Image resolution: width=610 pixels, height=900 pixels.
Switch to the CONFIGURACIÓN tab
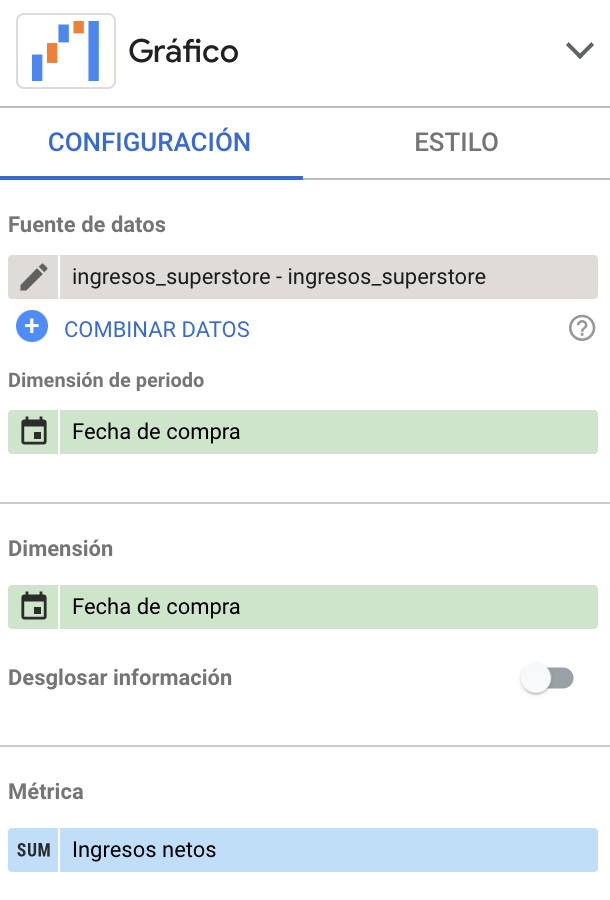(149, 142)
